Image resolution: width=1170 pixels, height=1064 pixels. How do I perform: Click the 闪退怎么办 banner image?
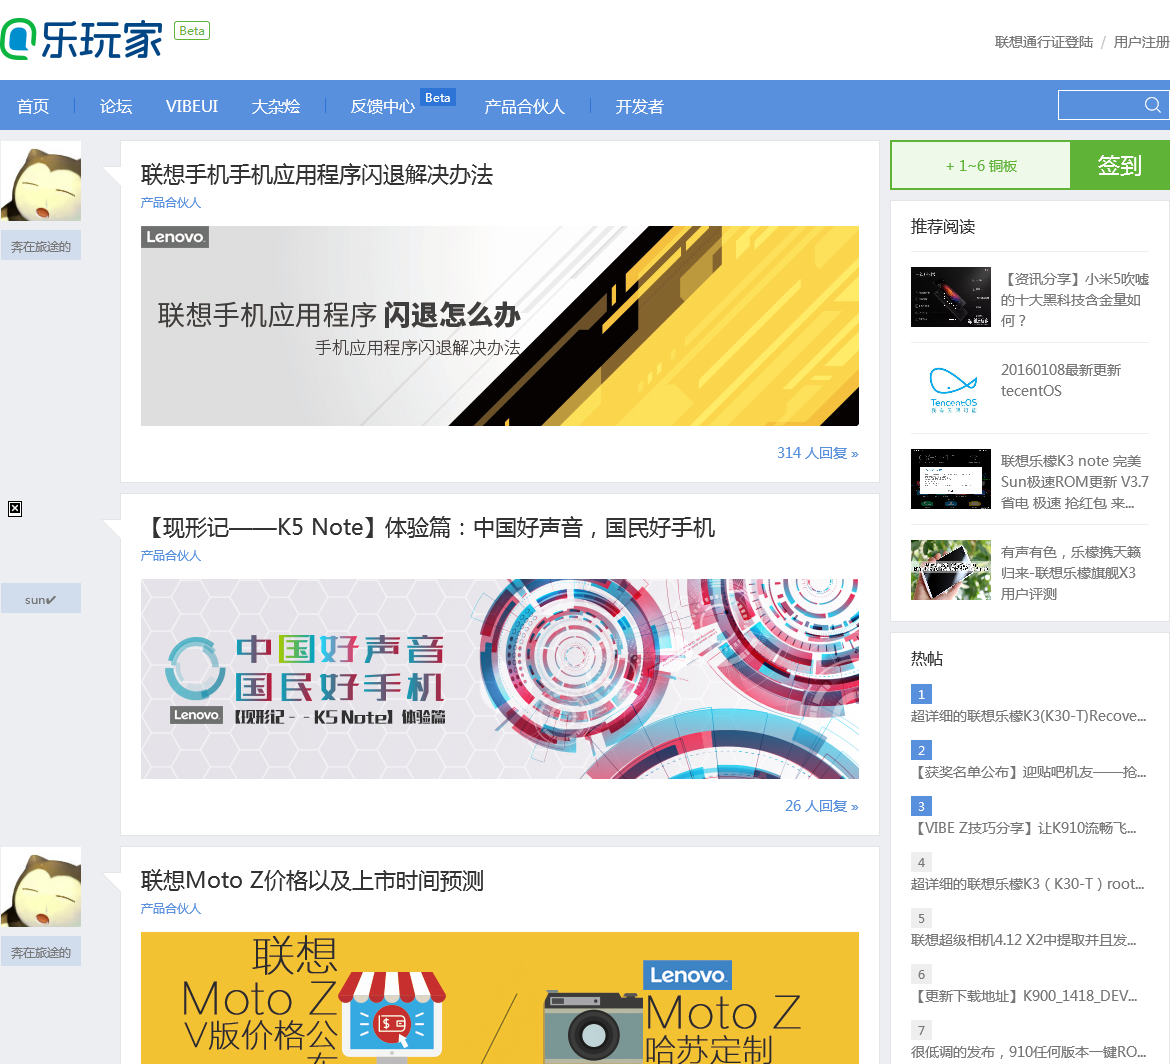click(x=500, y=326)
